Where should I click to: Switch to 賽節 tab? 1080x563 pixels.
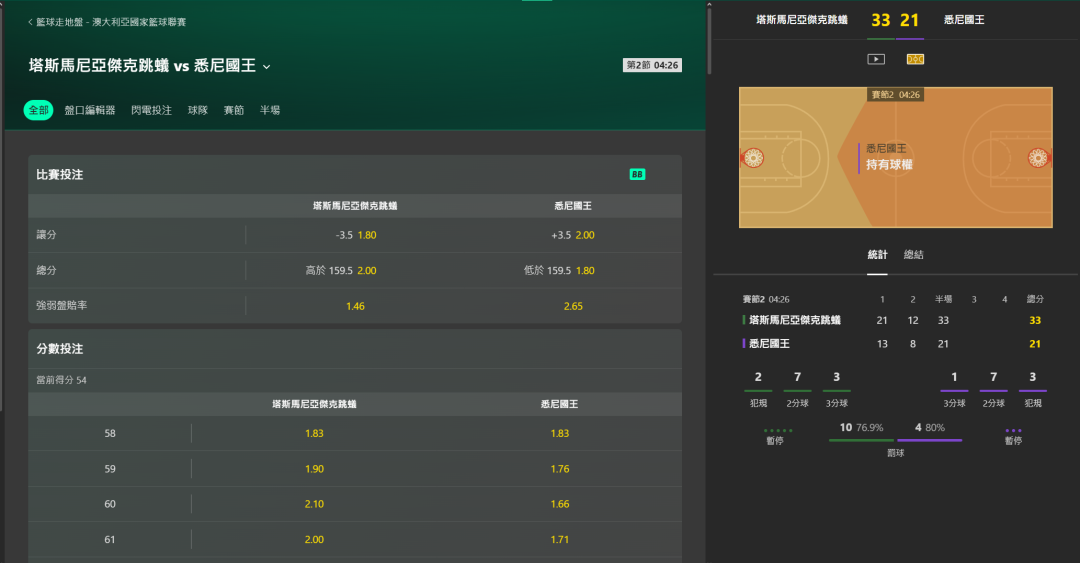pyautogui.click(x=233, y=110)
